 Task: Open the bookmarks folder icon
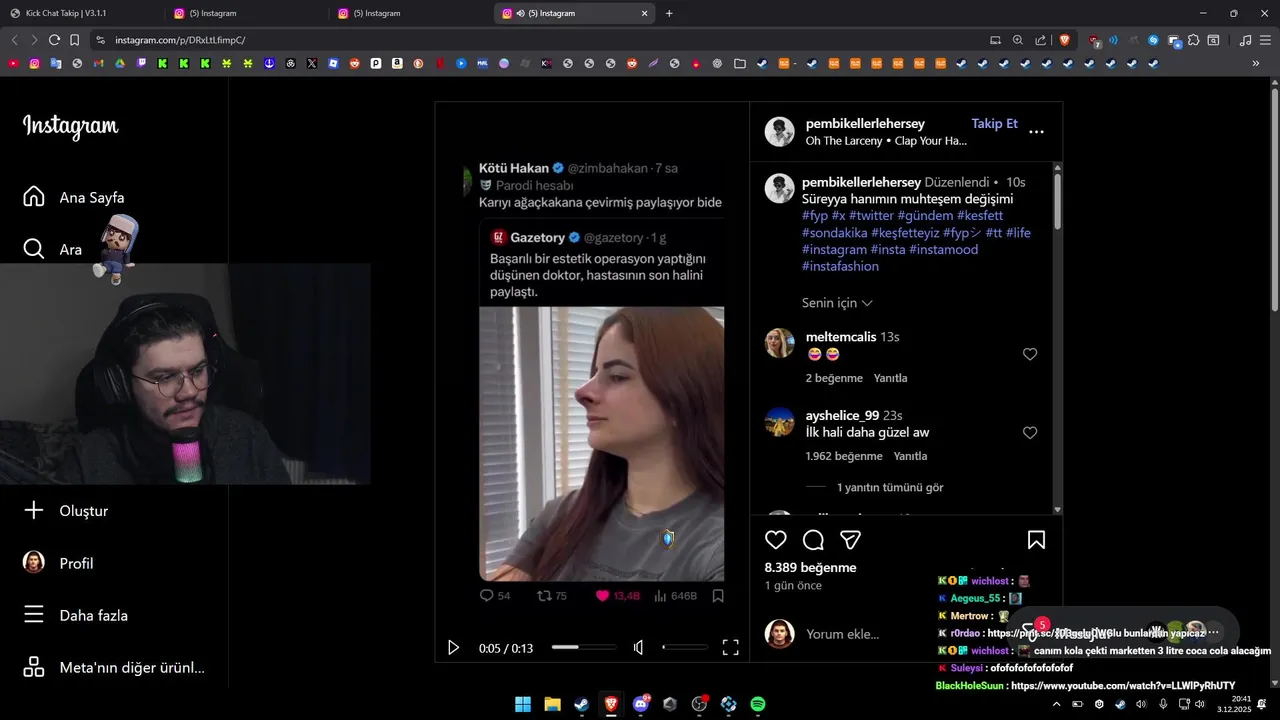click(739, 63)
